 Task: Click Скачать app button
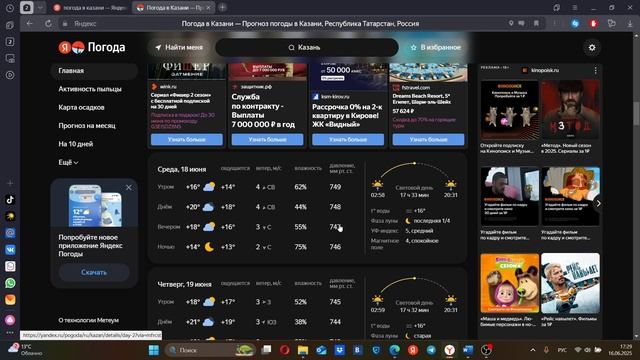coord(94,272)
